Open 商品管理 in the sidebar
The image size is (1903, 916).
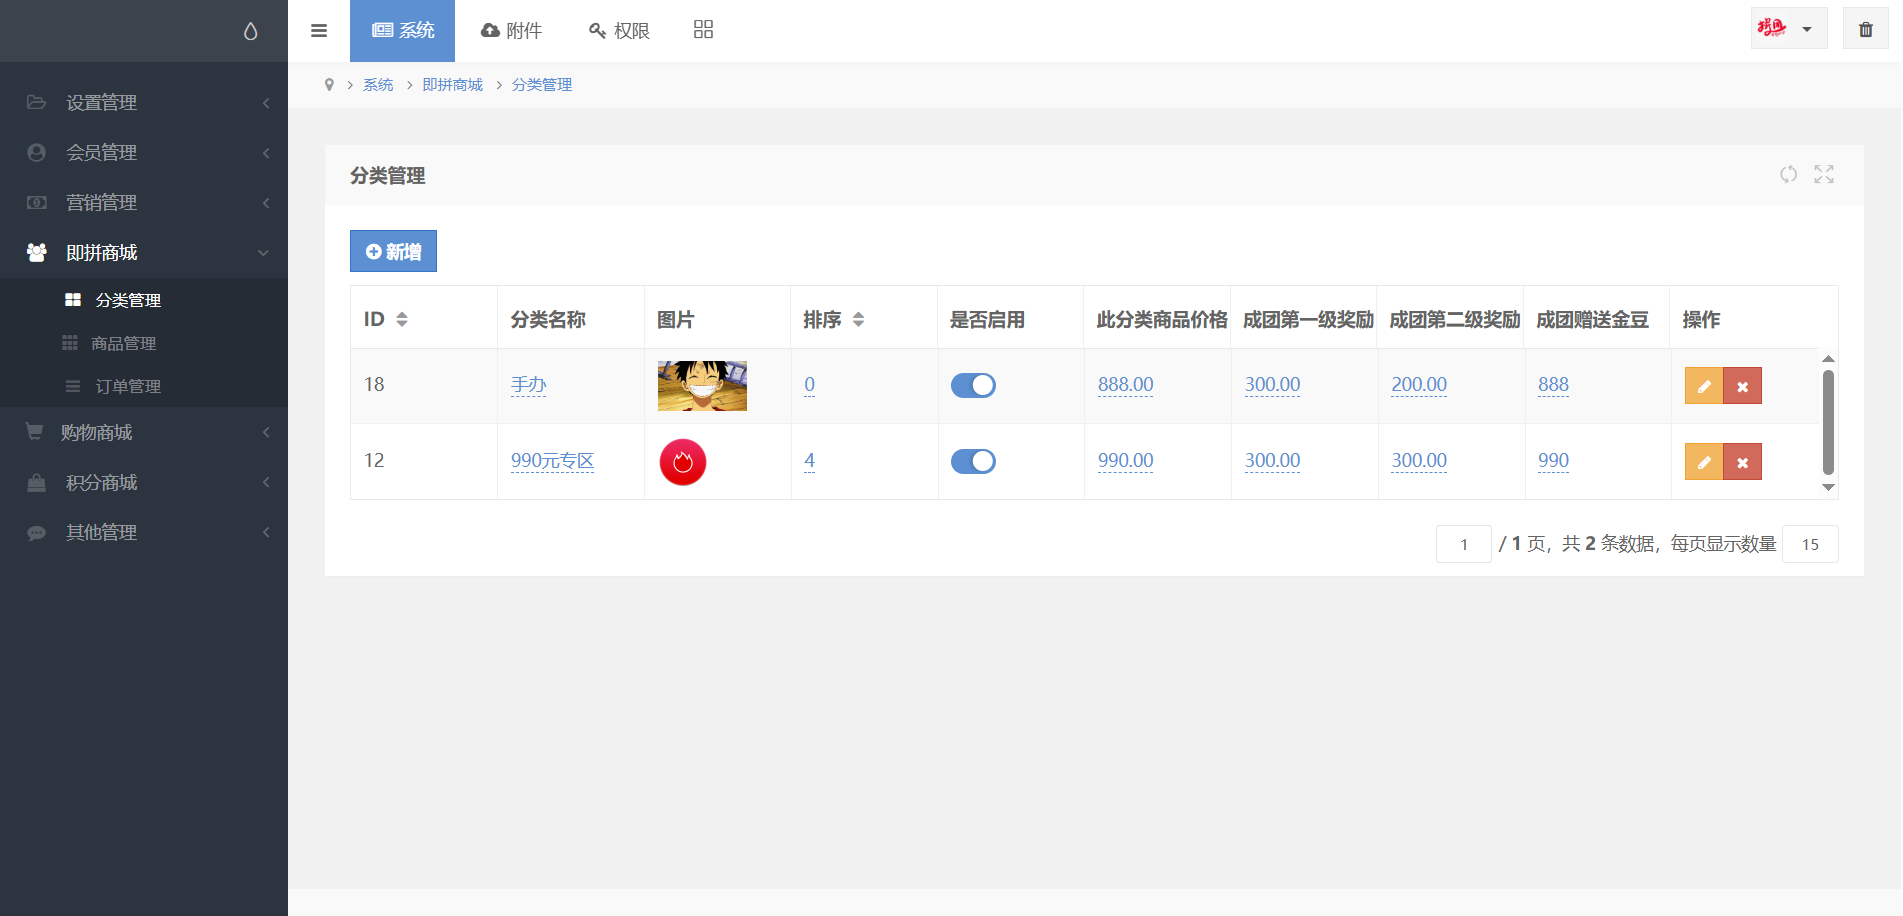[x=123, y=344]
